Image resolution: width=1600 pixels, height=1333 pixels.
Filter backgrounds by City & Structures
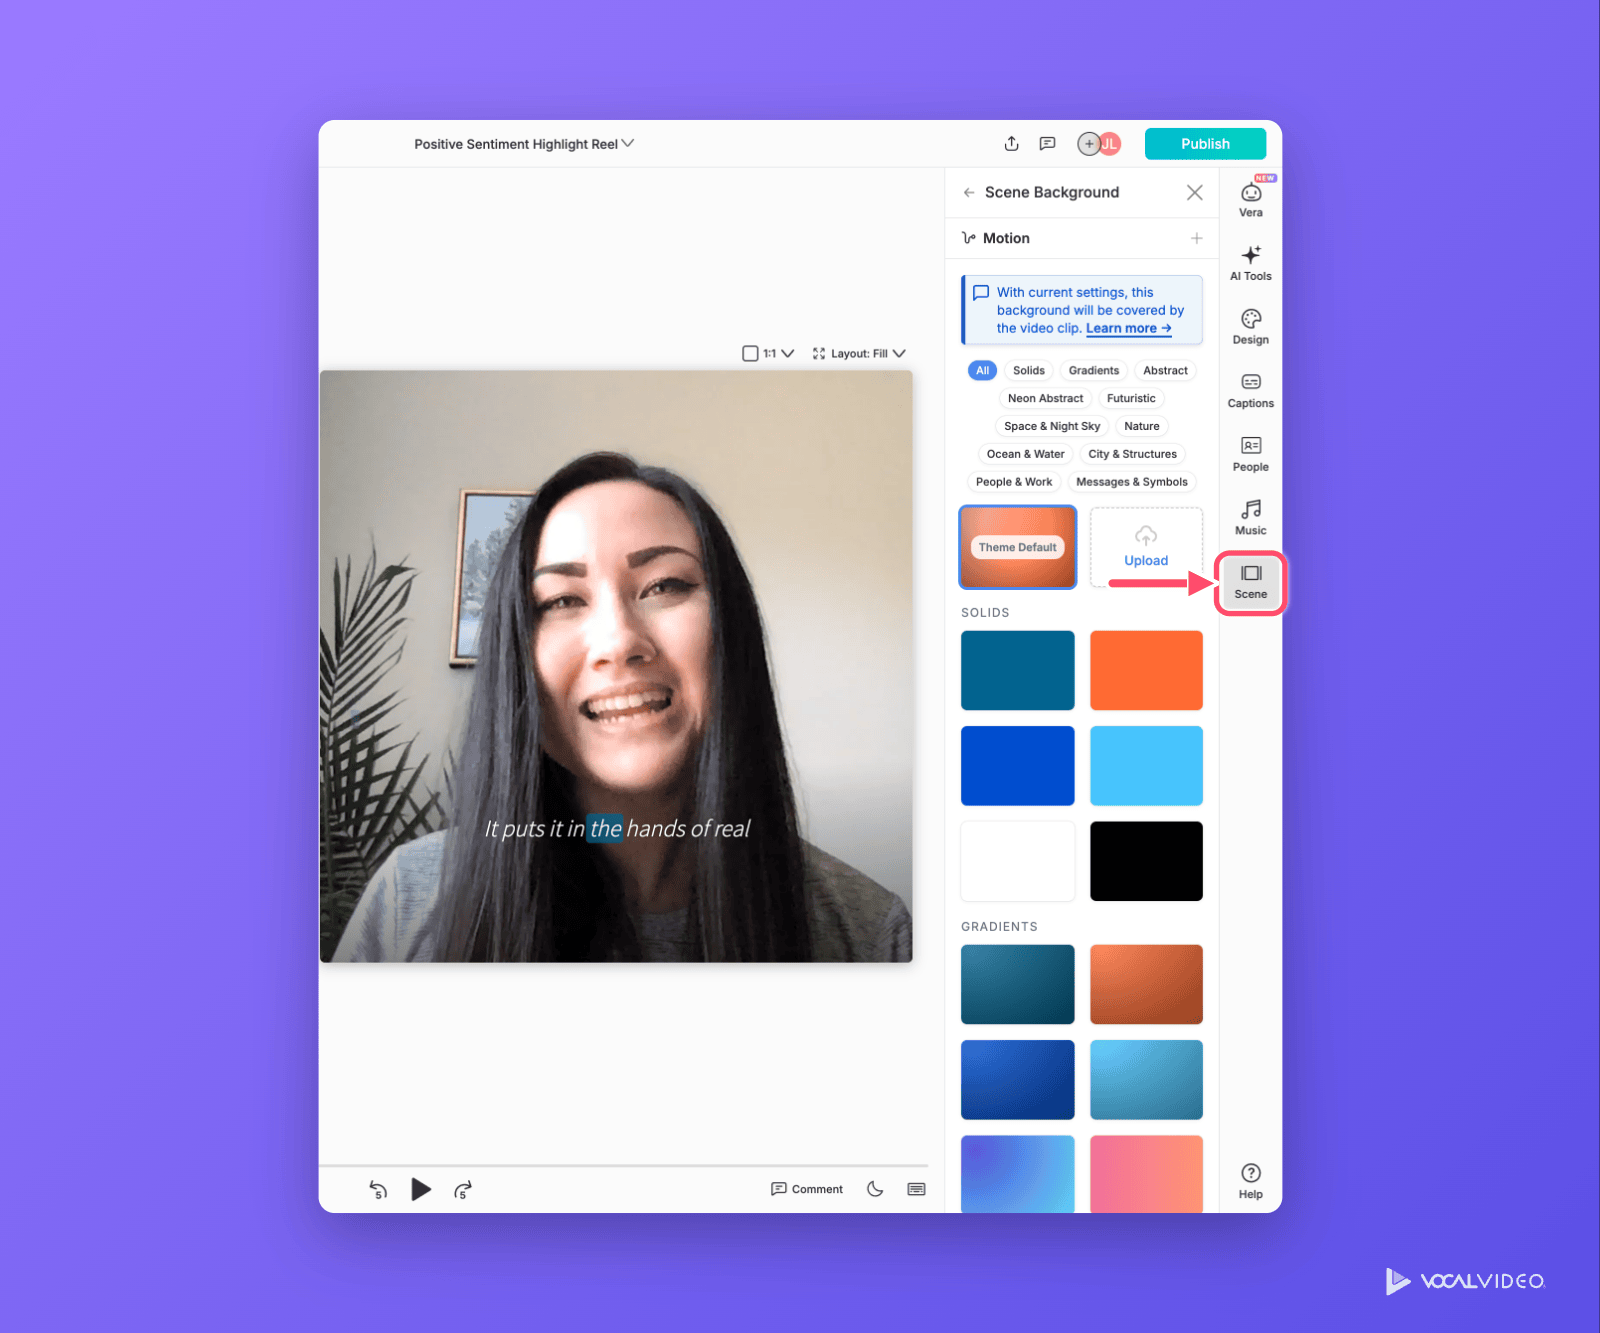point(1132,454)
